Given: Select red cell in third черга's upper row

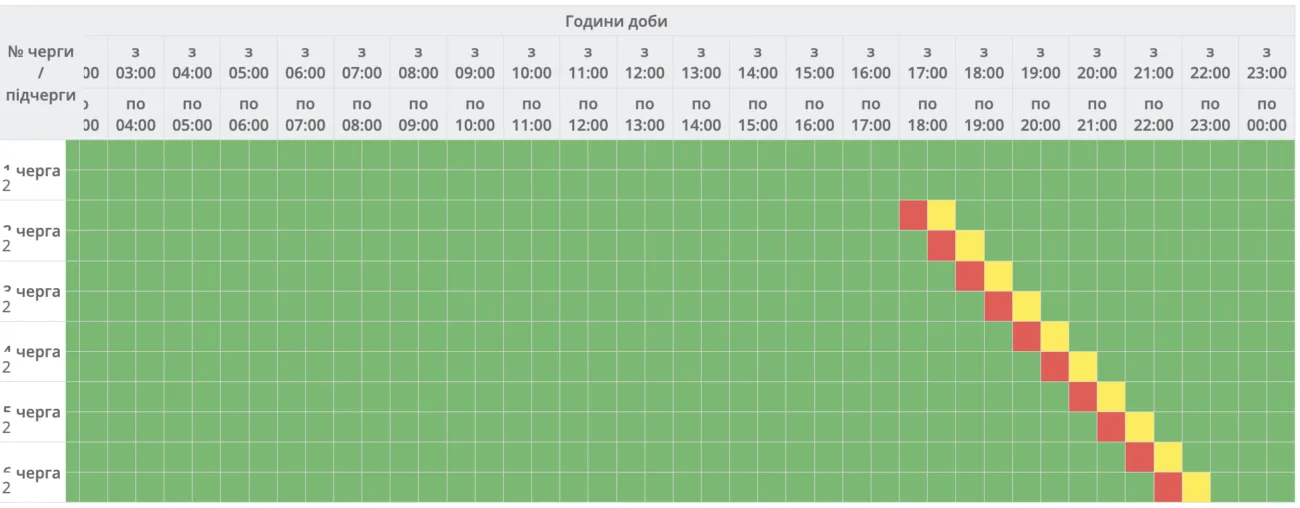Looking at the screenshot, I should coord(969,276).
